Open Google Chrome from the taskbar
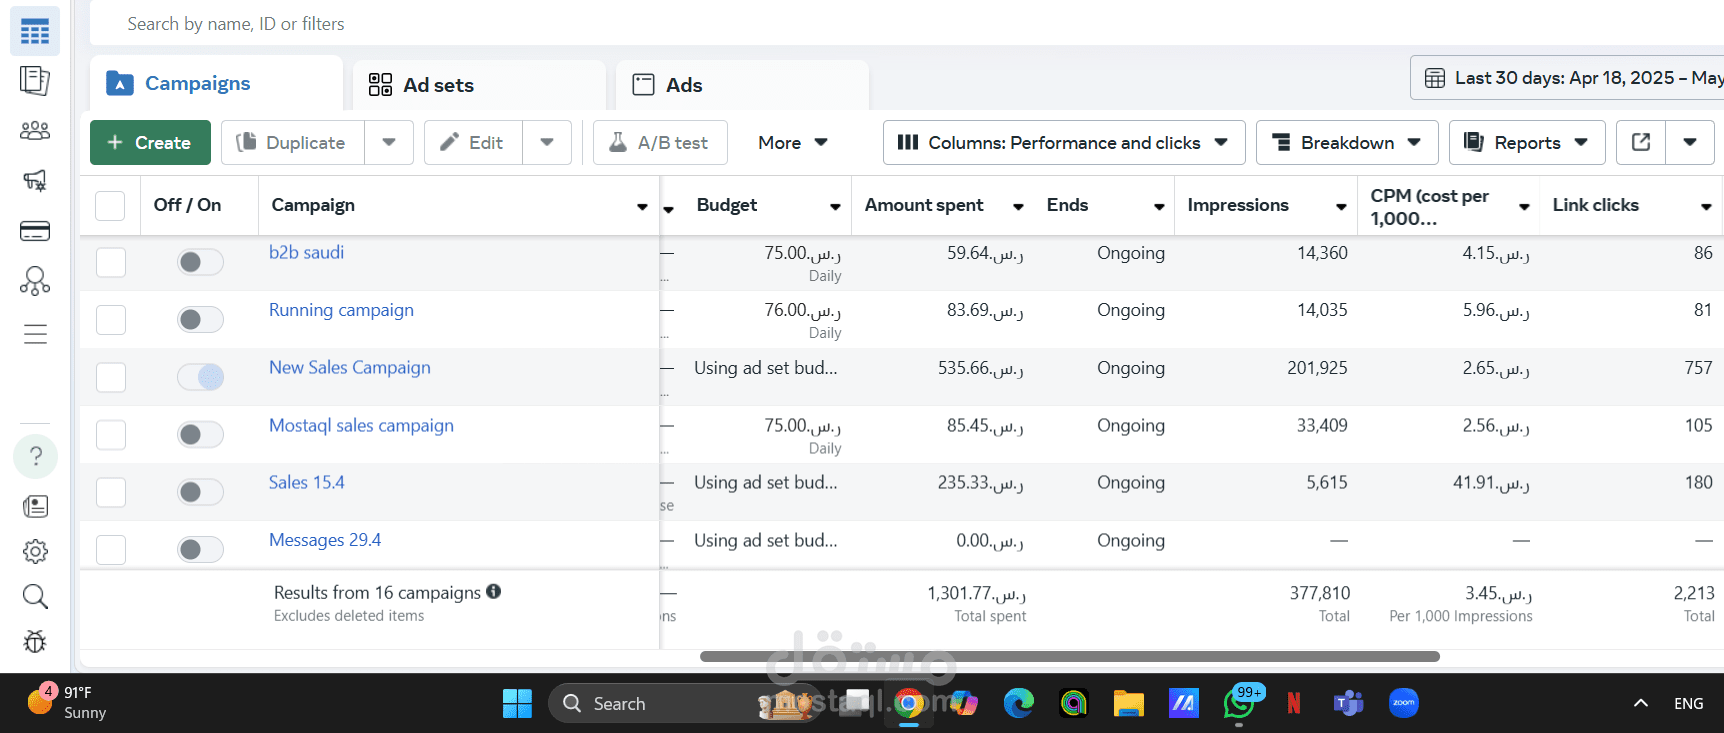1724x733 pixels. (x=908, y=703)
